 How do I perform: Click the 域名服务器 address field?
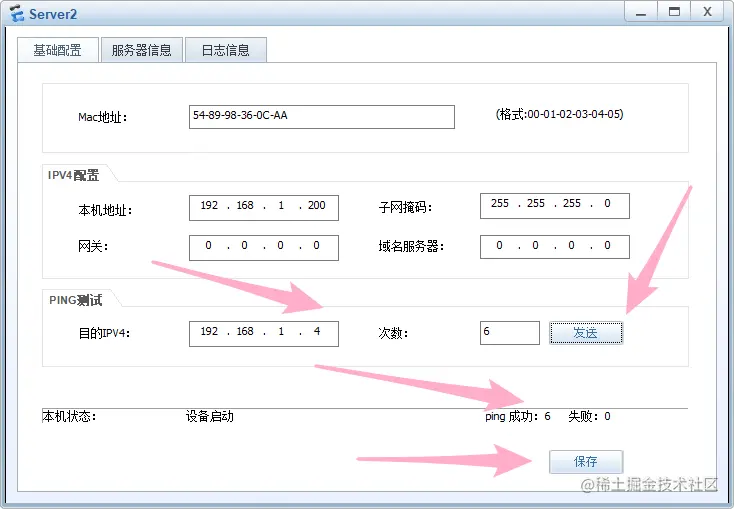coord(555,246)
